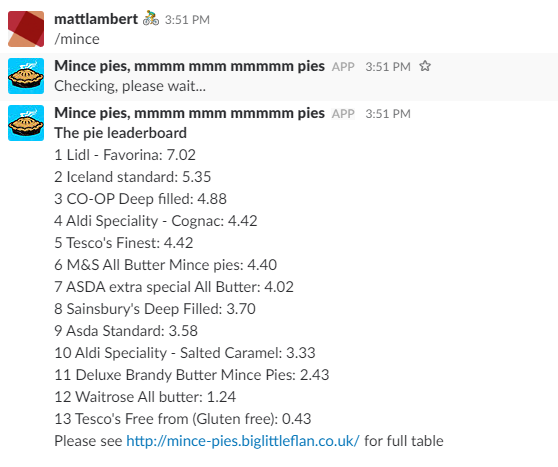Click mattlambert's red avatar image
This screenshot has width=558, height=467.
click(x=26, y=29)
